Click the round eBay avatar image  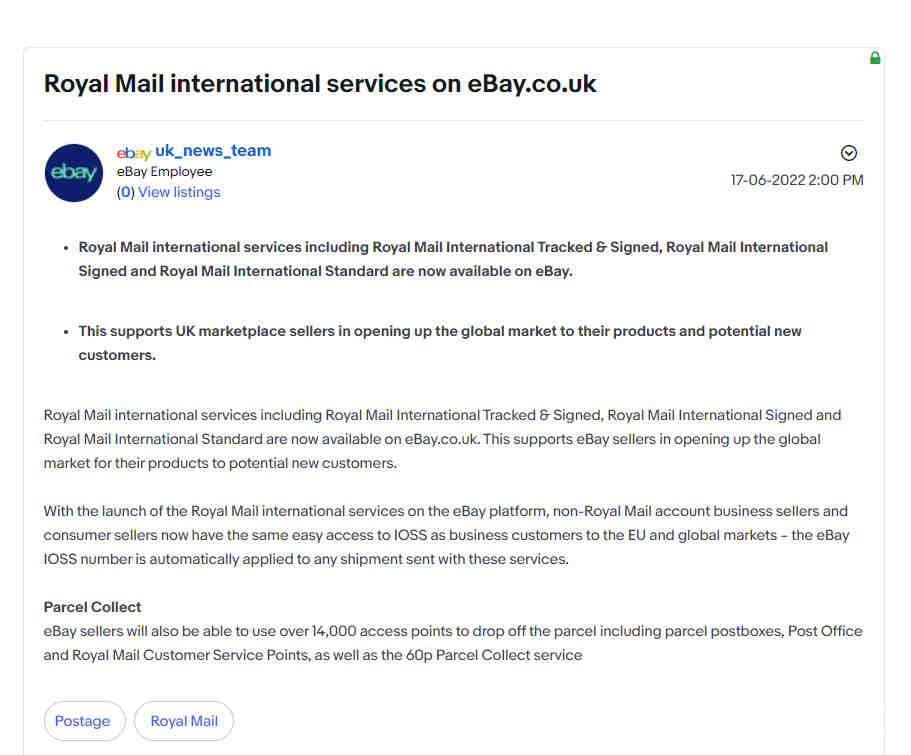[74, 173]
